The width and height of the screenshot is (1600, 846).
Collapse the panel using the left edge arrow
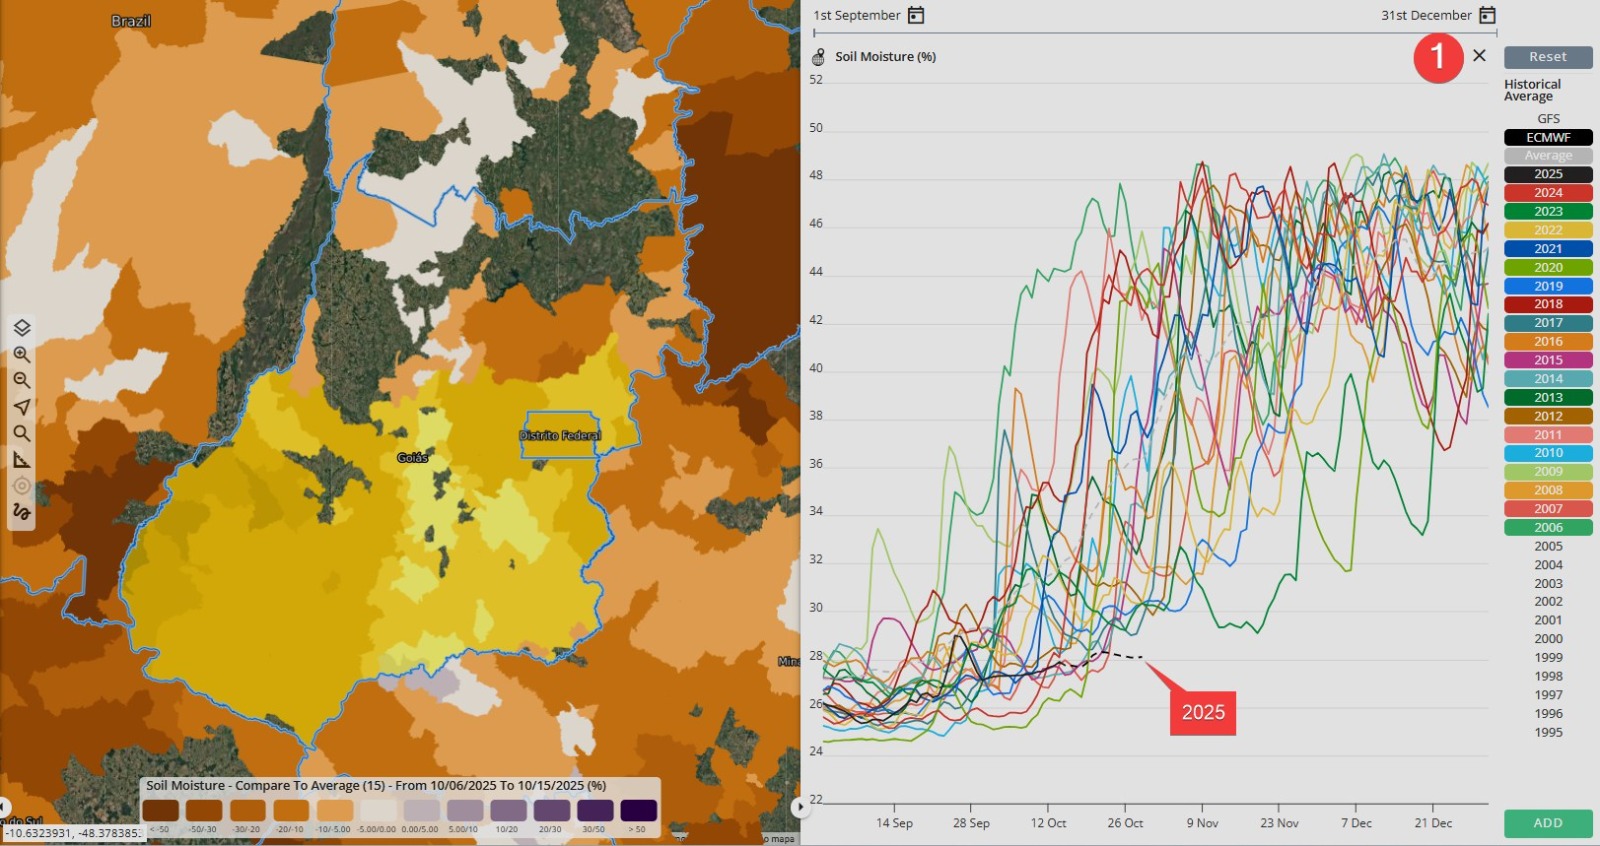click(5, 806)
